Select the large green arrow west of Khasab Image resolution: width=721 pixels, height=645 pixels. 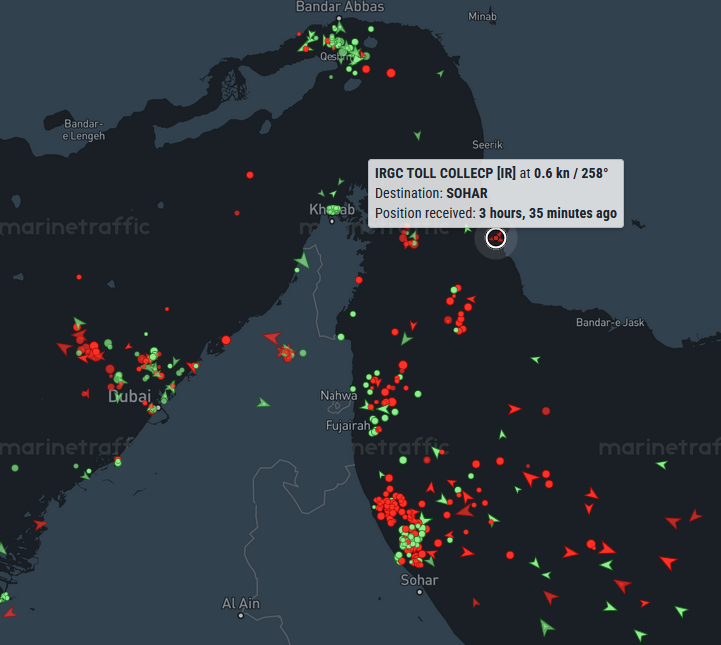[x=303, y=260]
